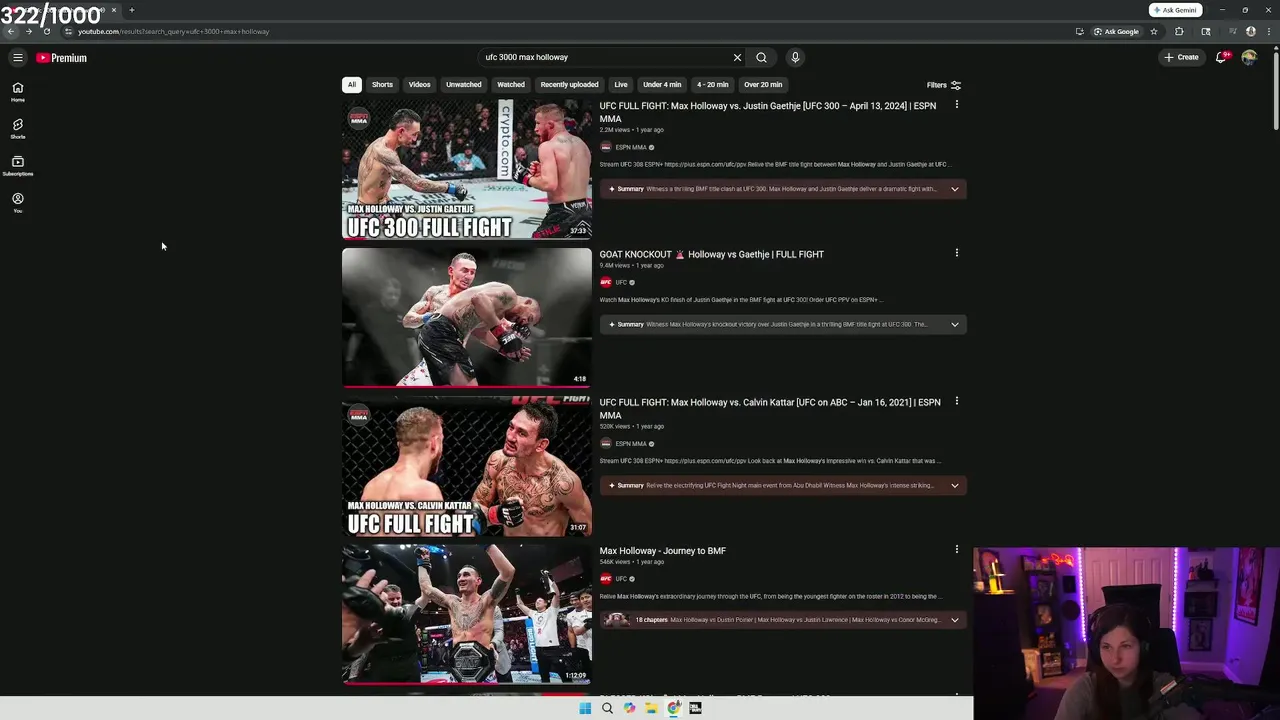Click the browser address bar URL

[174, 31]
